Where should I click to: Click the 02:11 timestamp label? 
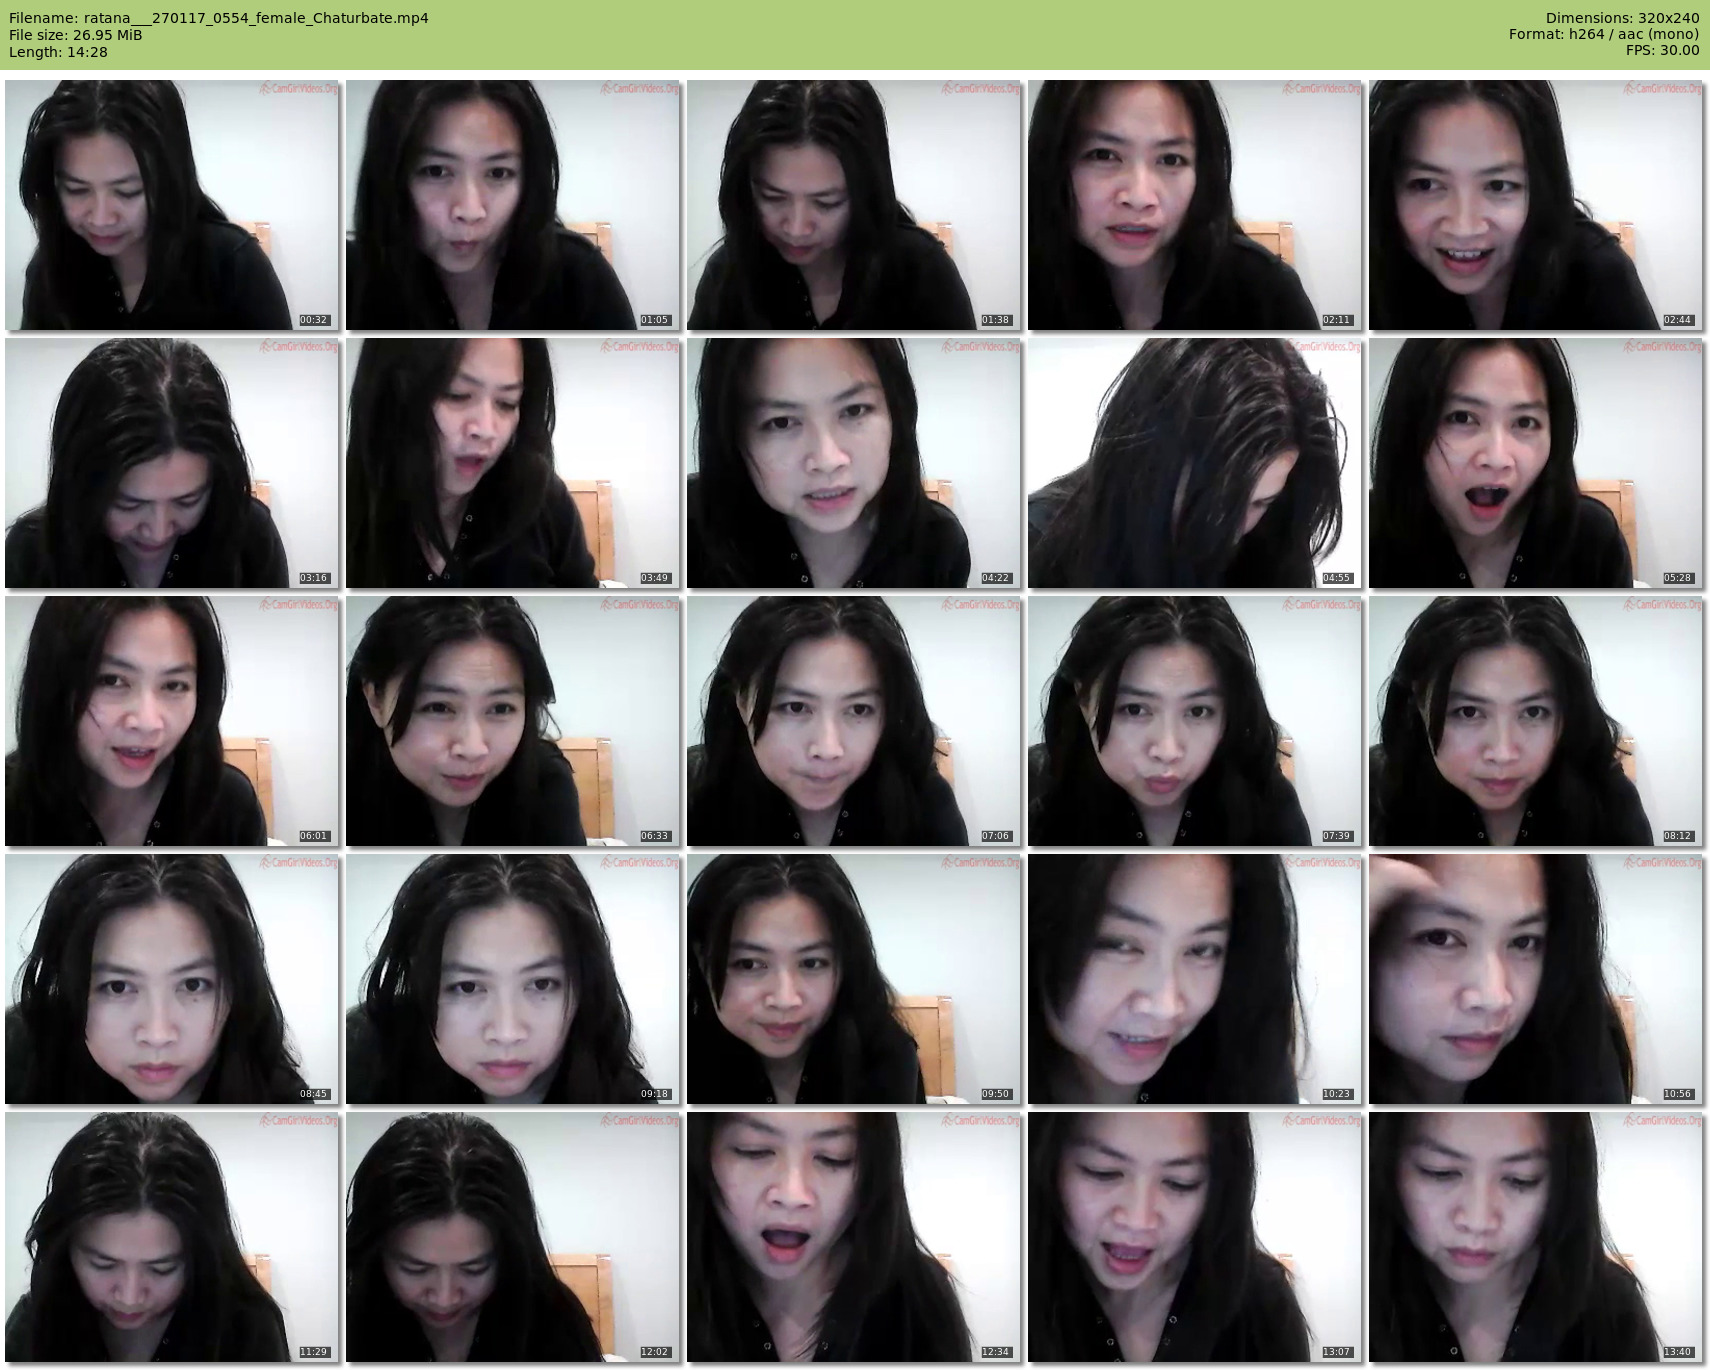pyautogui.click(x=1336, y=320)
